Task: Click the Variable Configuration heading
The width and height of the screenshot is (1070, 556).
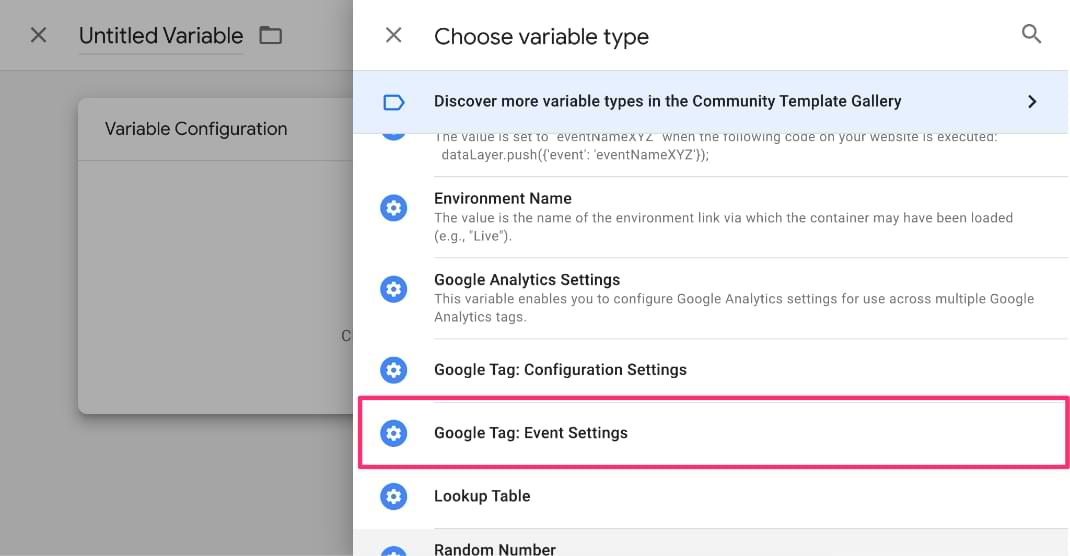Action: point(196,129)
